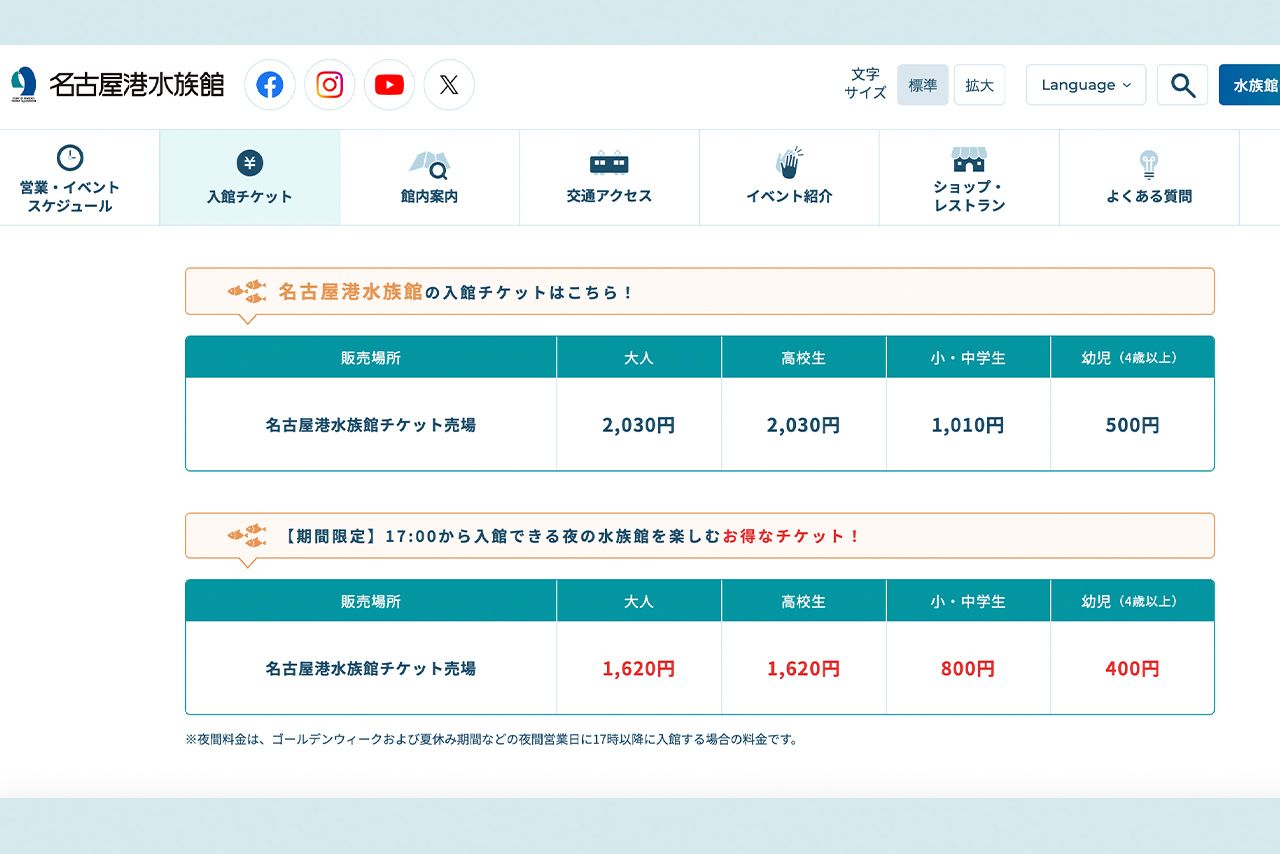Click the clock icon for schedule

(x=70, y=158)
